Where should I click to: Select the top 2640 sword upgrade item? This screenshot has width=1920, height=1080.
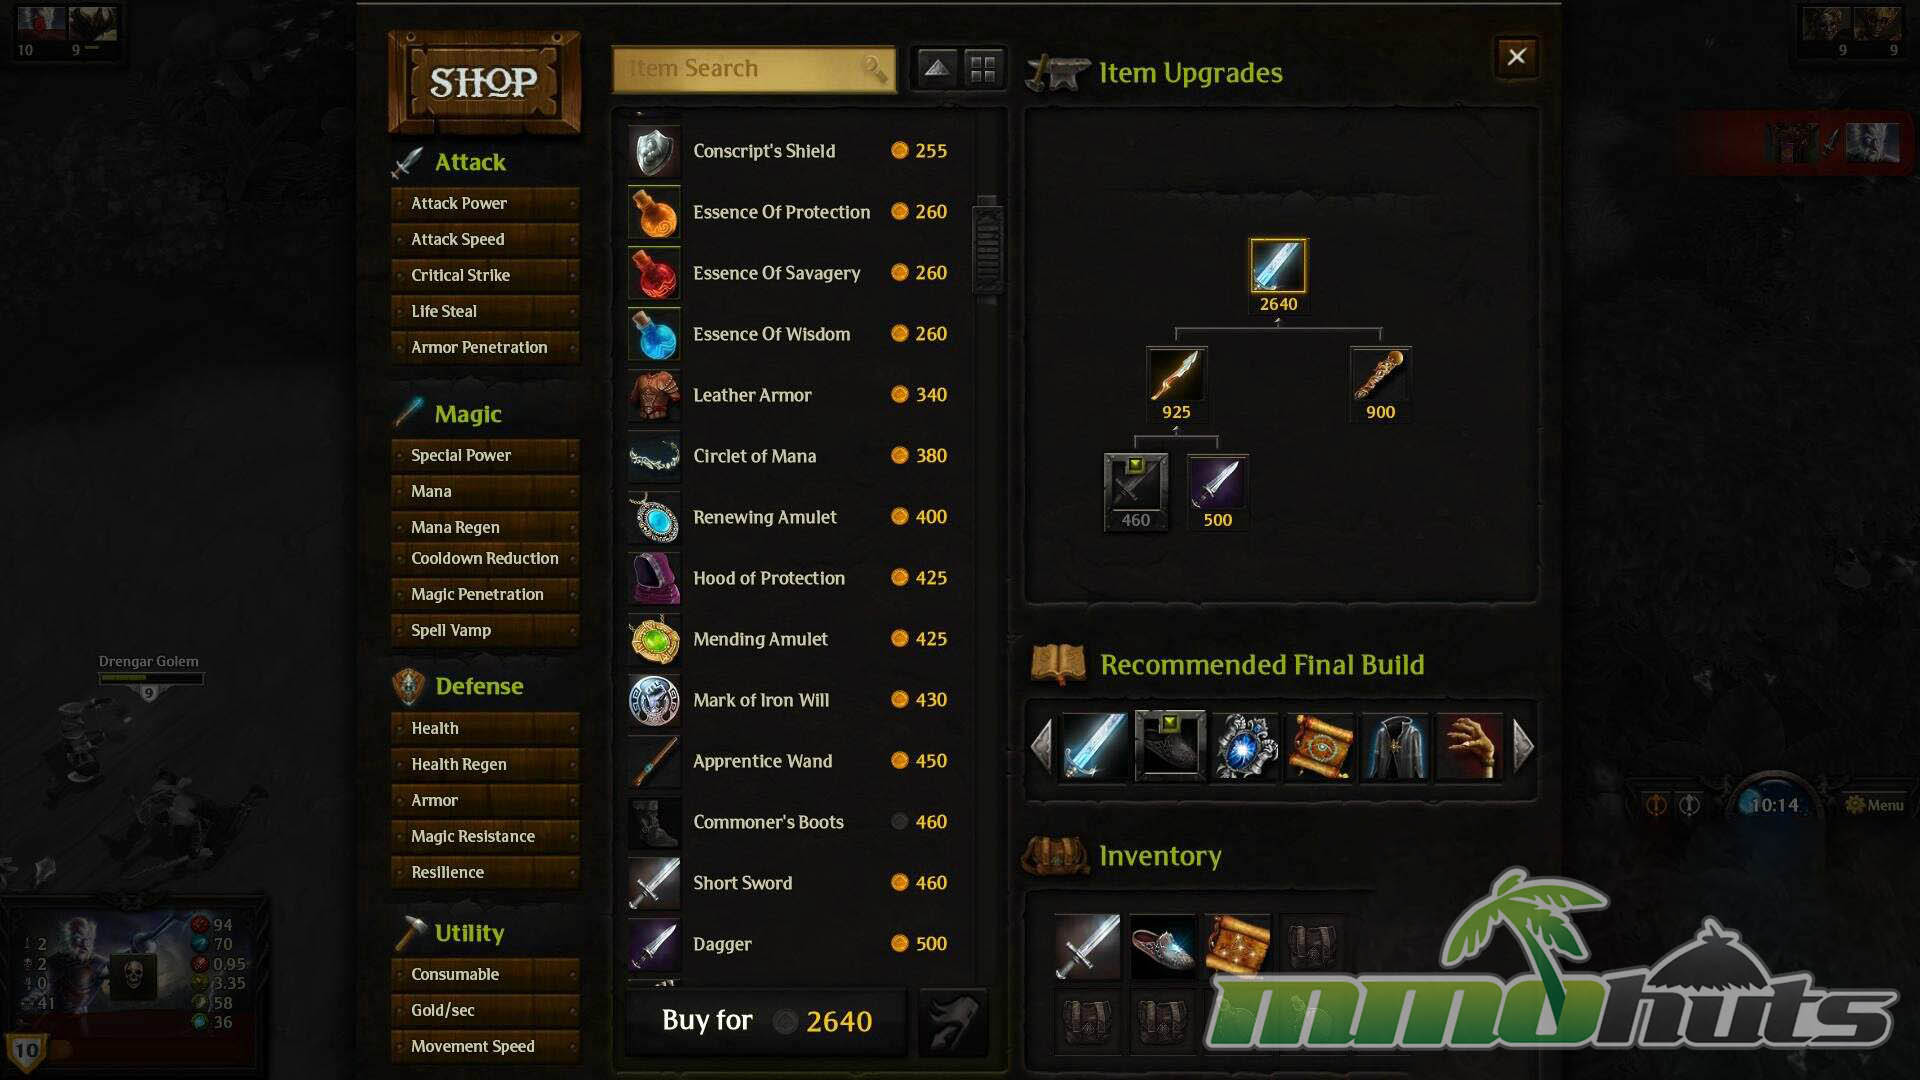click(1277, 266)
